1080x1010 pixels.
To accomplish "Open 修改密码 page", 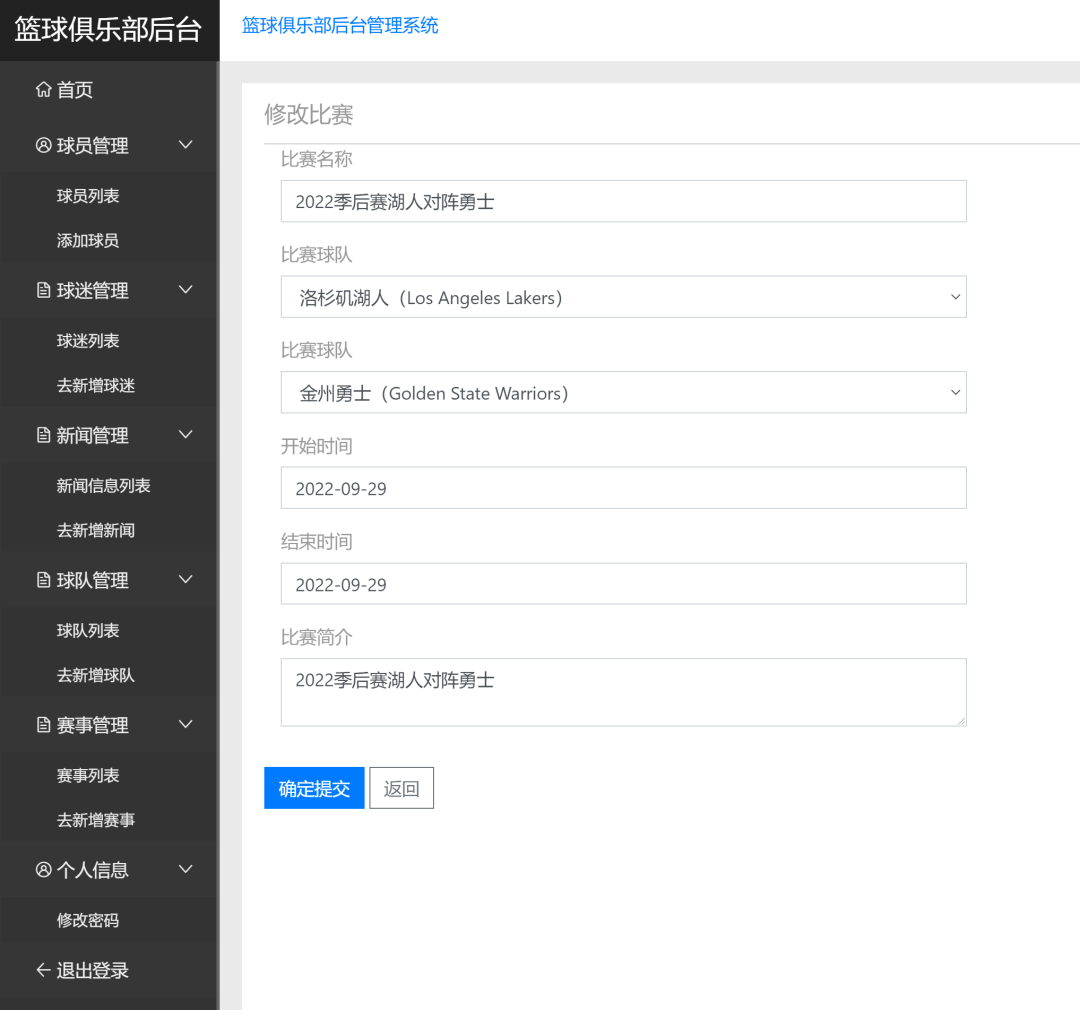I will click(x=88, y=920).
